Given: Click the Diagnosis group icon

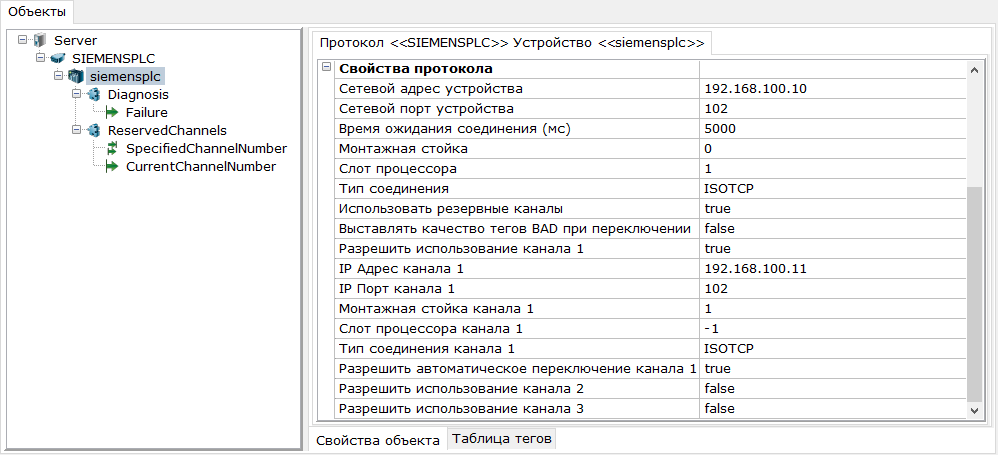Looking at the screenshot, I should point(94,95).
